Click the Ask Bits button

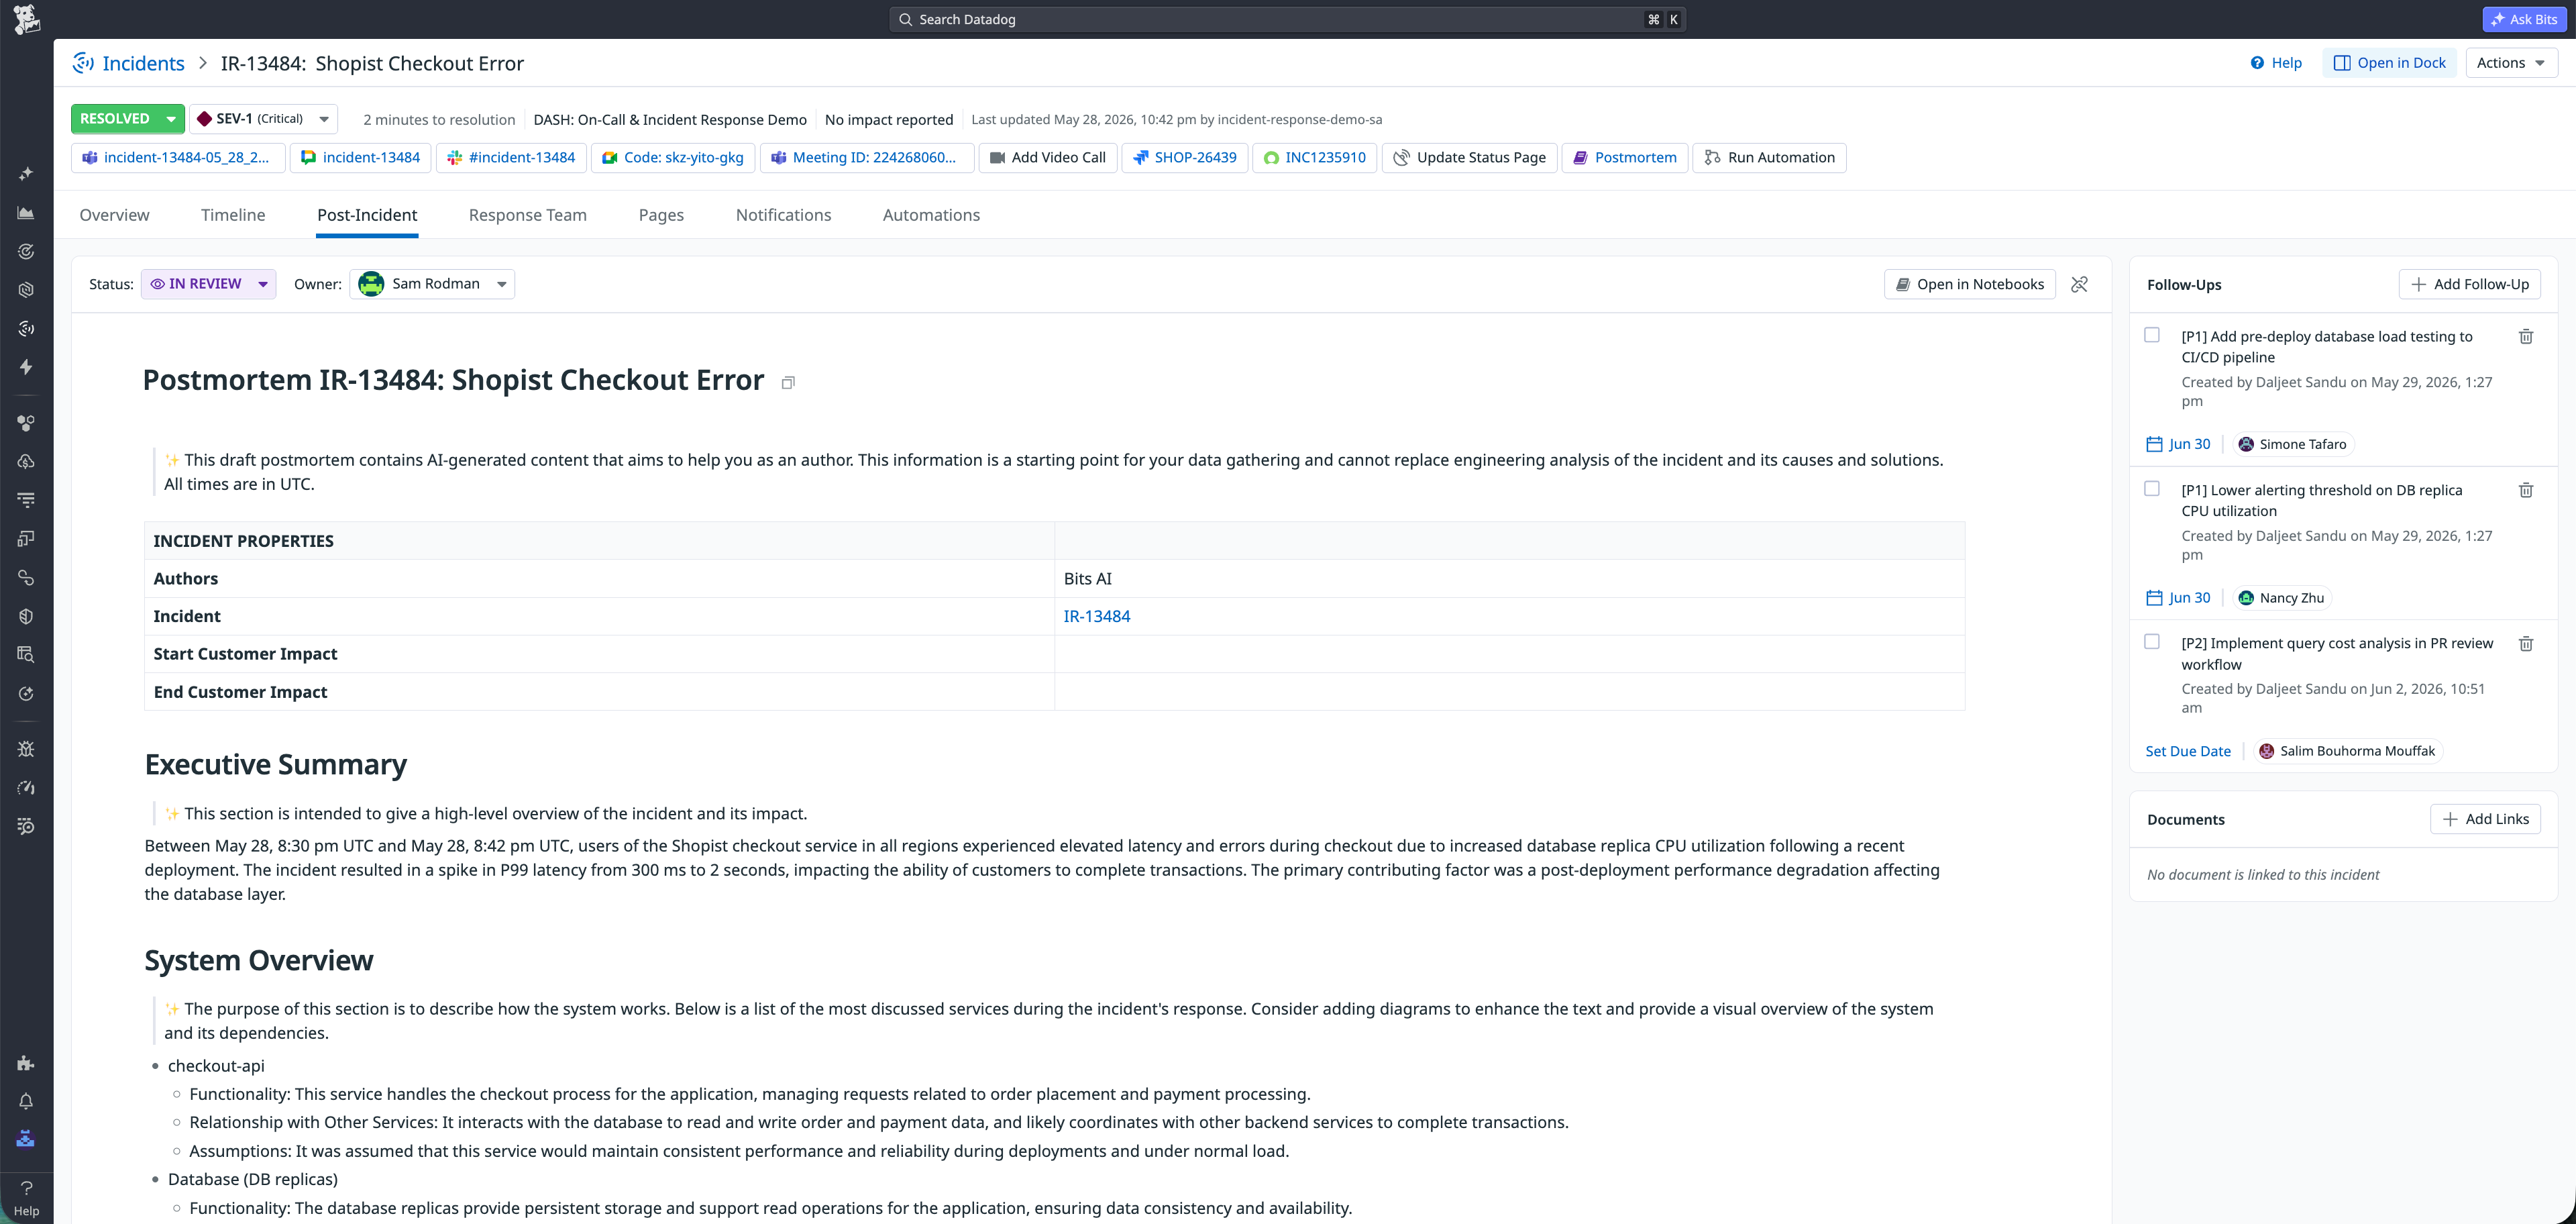click(2524, 19)
